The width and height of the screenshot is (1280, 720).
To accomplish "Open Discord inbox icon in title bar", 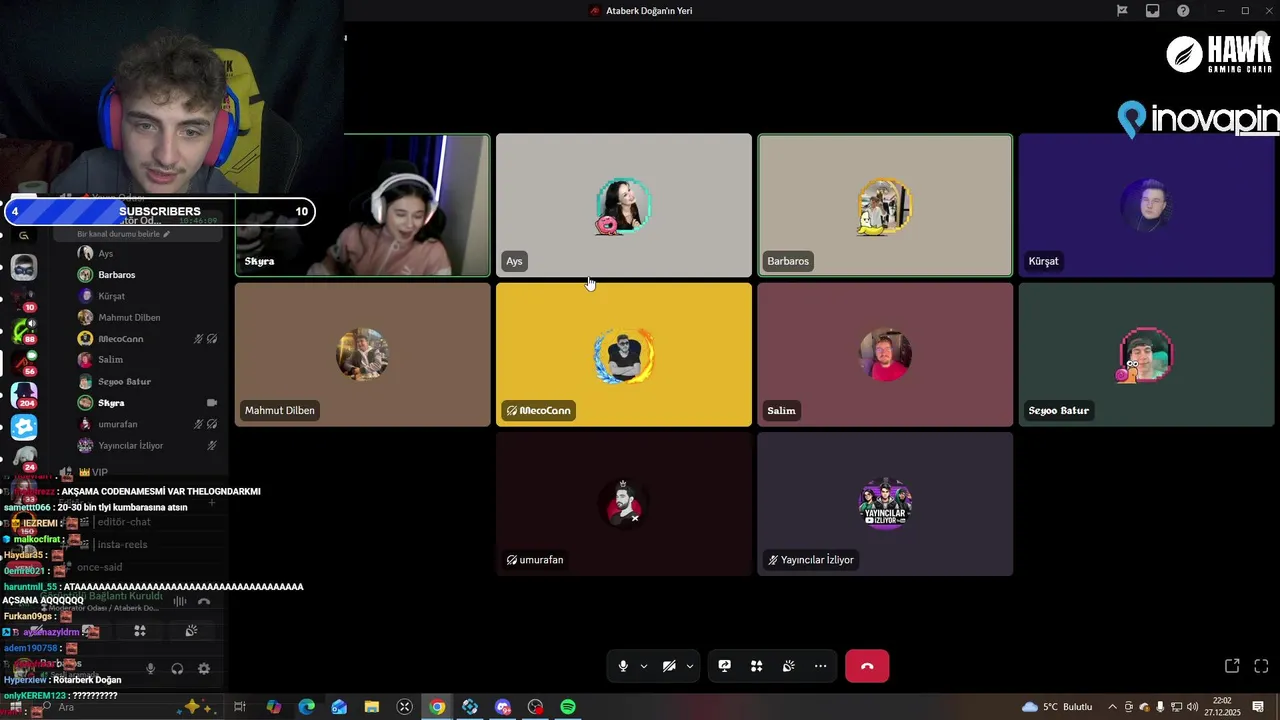I will (x=1153, y=11).
